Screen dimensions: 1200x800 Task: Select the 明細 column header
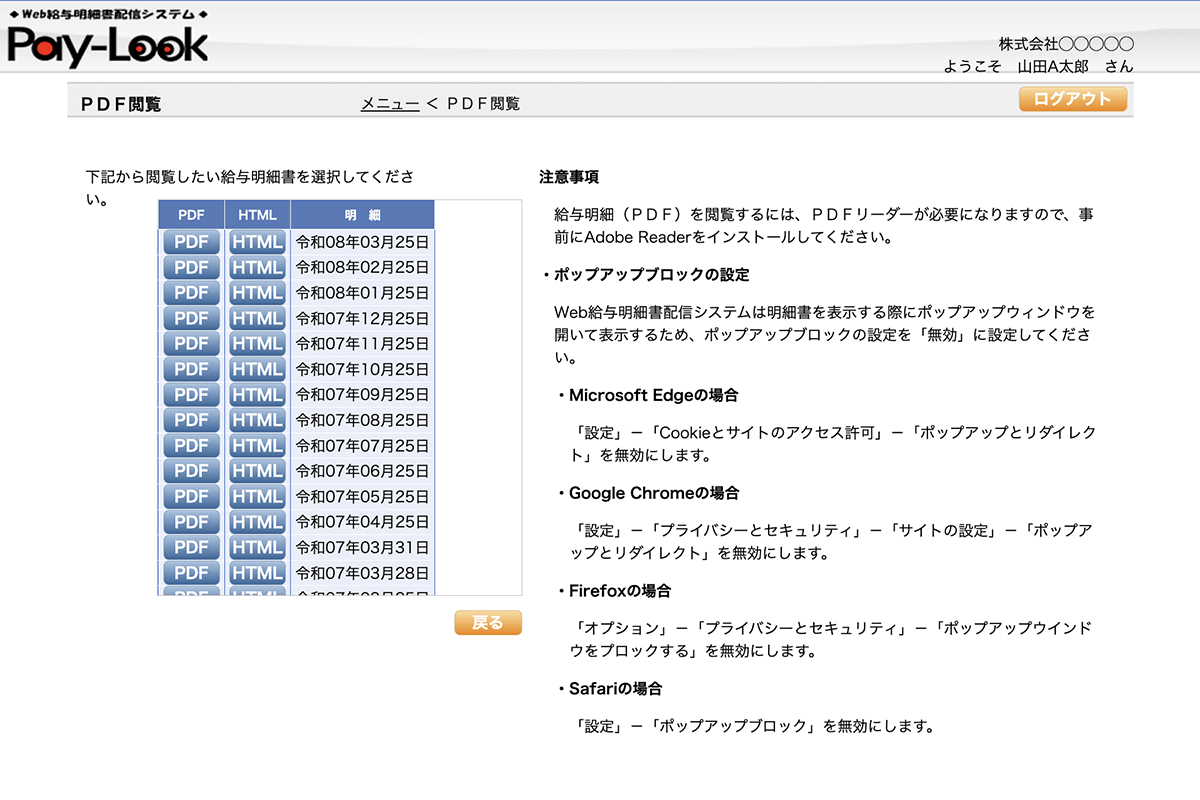pyautogui.click(x=362, y=215)
